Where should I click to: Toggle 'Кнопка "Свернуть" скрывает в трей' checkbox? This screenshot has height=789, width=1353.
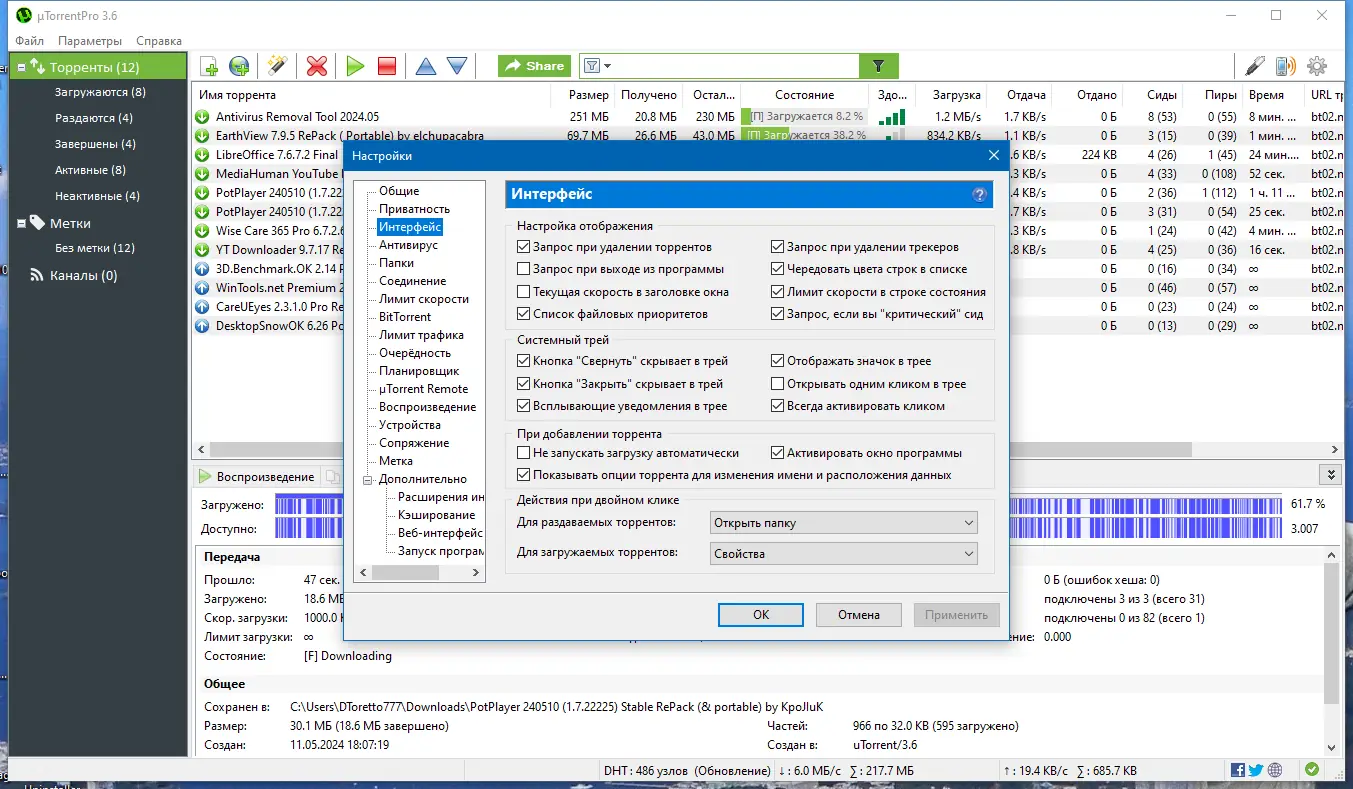(x=524, y=361)
